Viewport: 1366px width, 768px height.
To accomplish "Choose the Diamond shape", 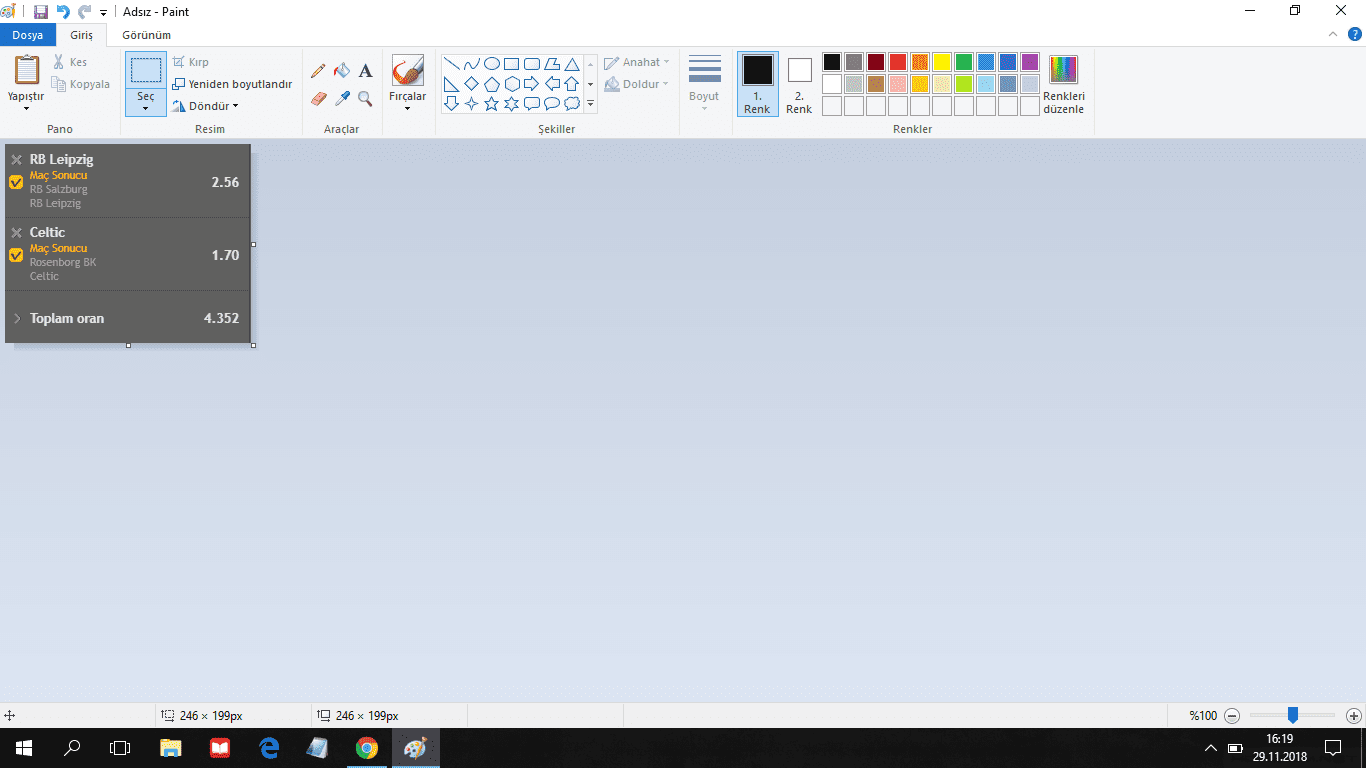I will coord(472,84).
